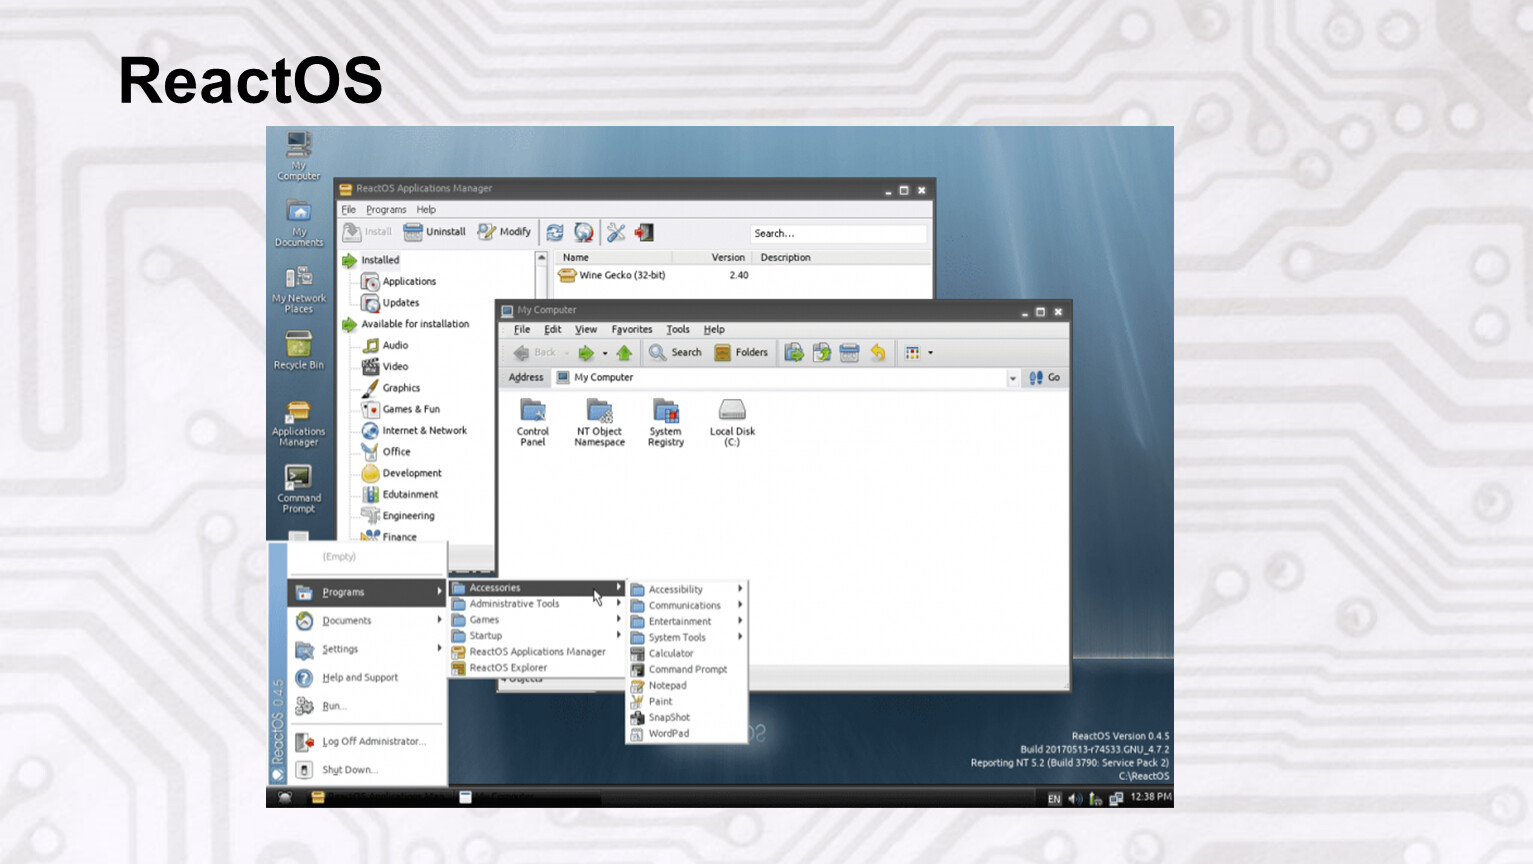Click the Up folder arrow in toolbar

tap(624, 353)
